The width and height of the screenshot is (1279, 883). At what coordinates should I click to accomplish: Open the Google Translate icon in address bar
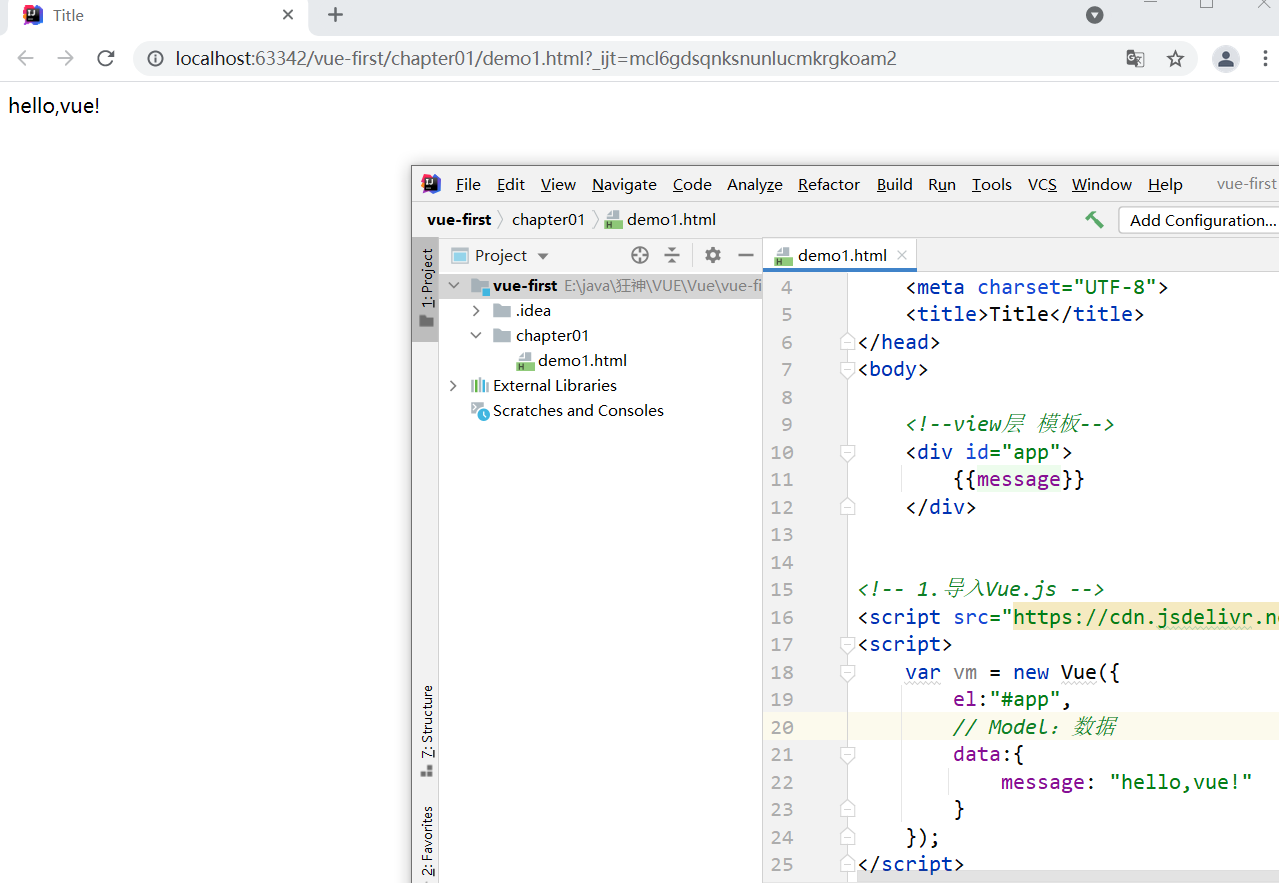[1135, 59]
